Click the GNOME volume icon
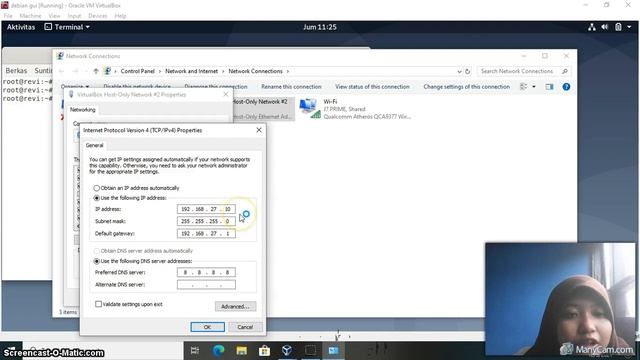This screenshot has width=640, height=360. (604, 27)
